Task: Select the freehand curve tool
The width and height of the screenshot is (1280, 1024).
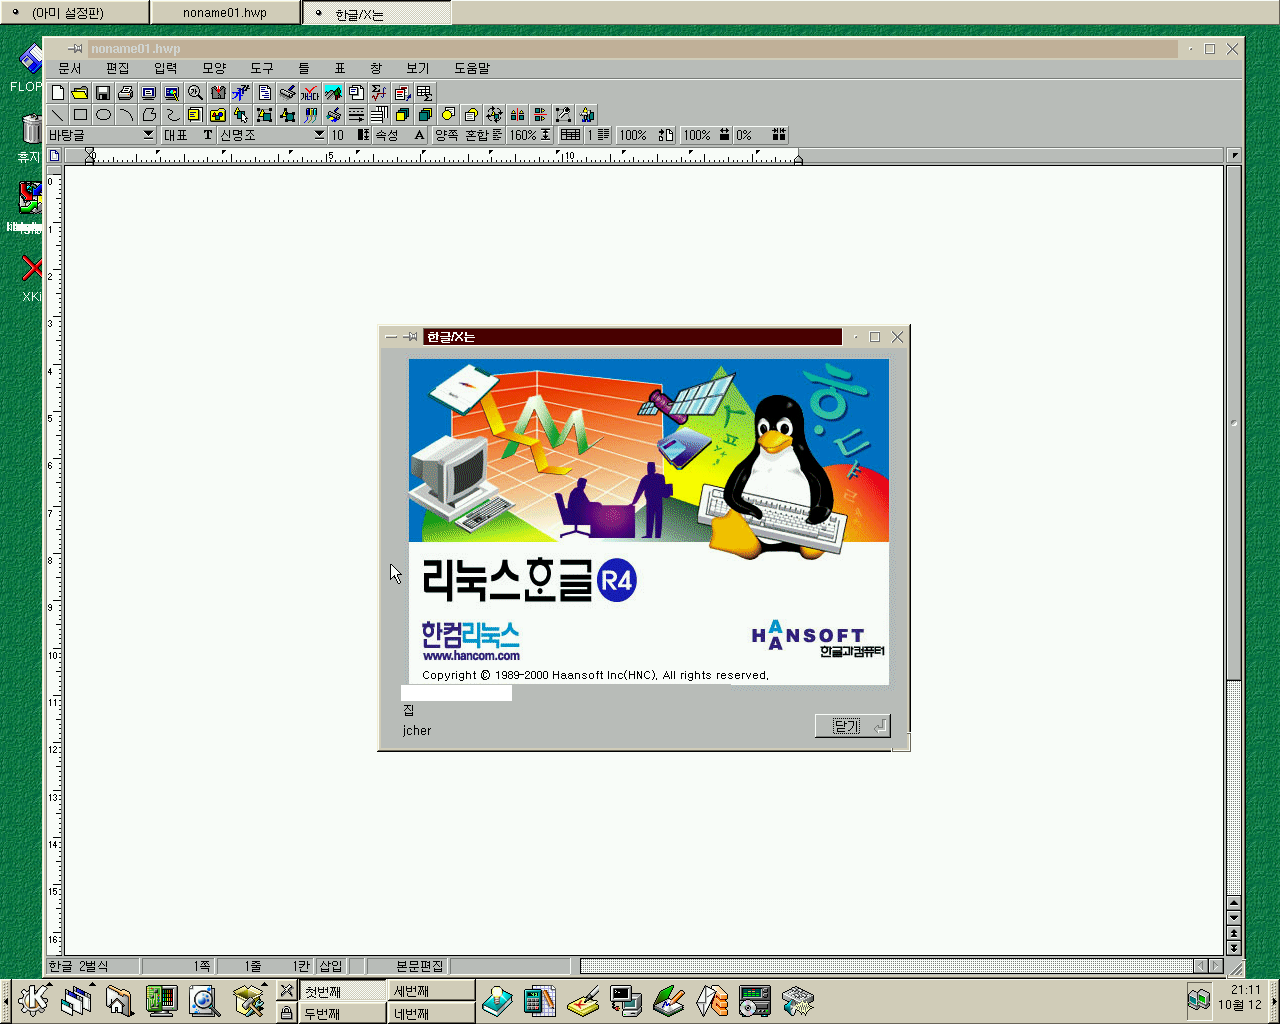Action: [172, 114]
